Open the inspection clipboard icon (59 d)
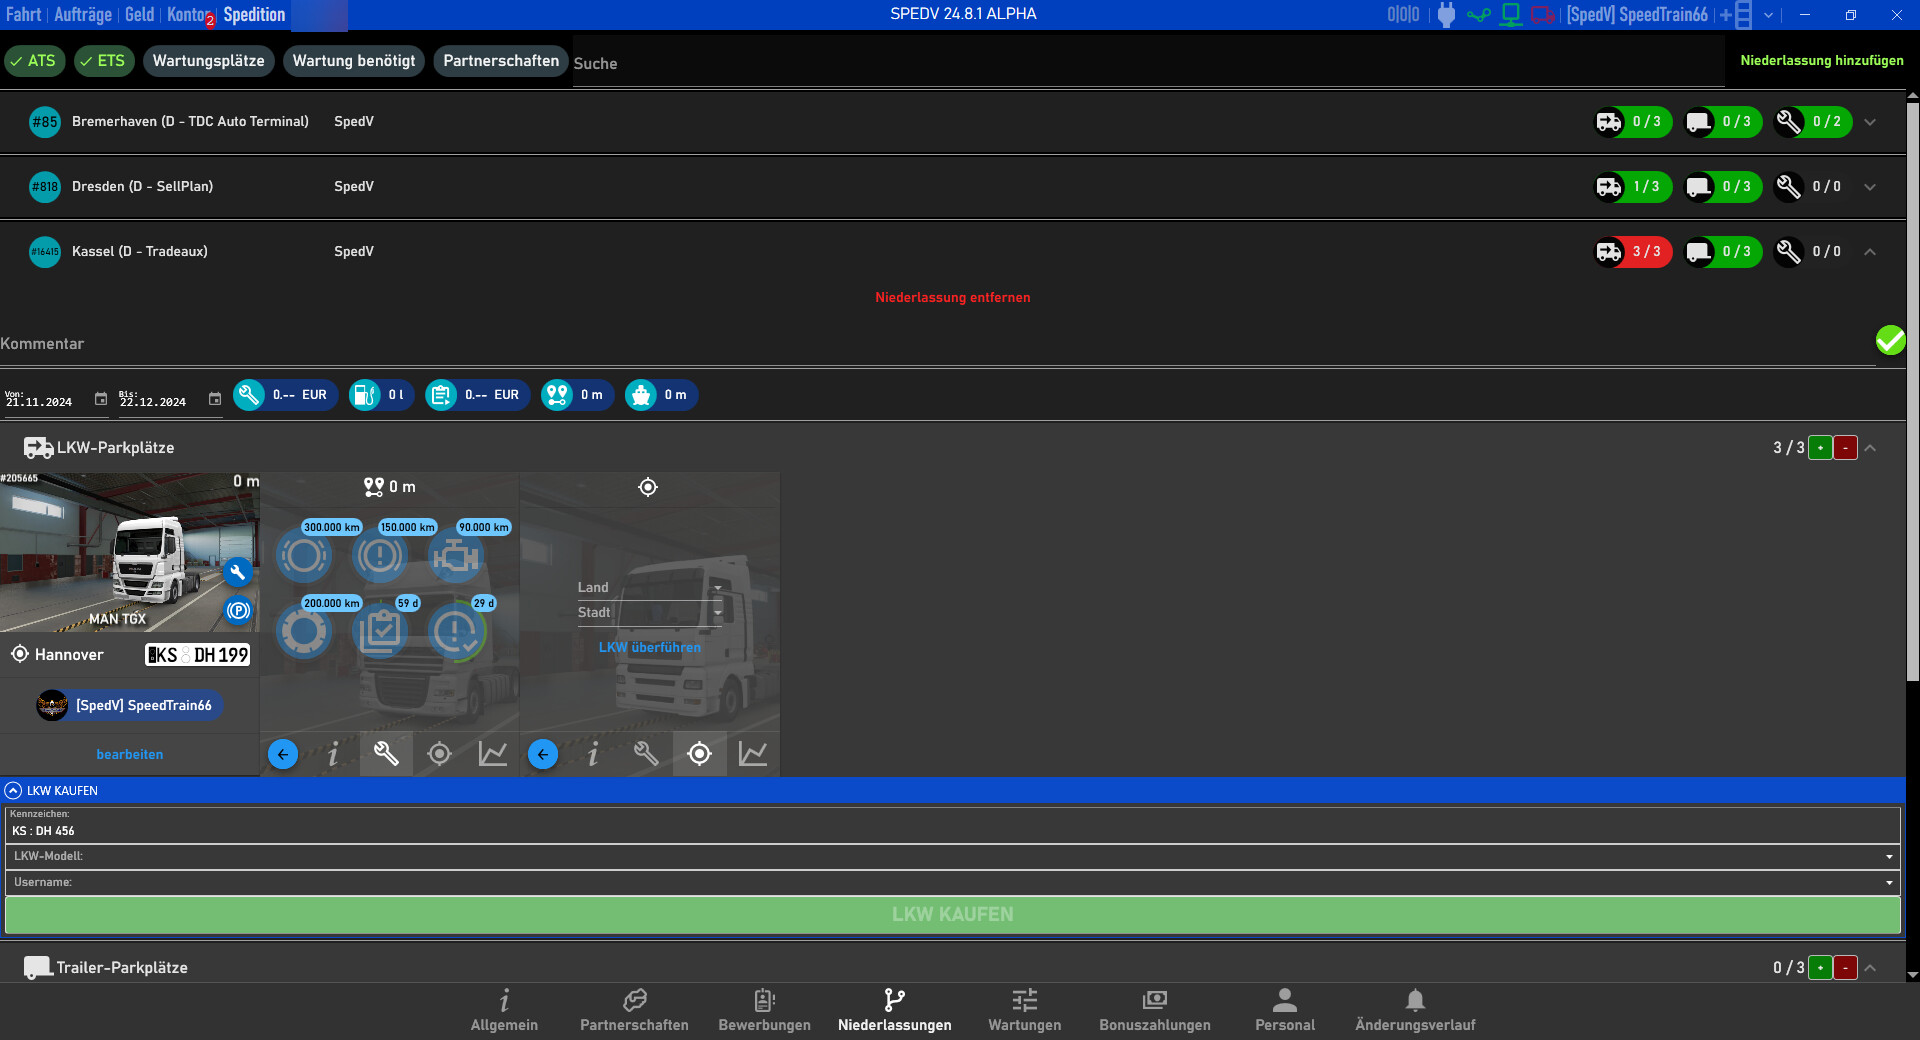The image size is (1920, 1040). 380,631
